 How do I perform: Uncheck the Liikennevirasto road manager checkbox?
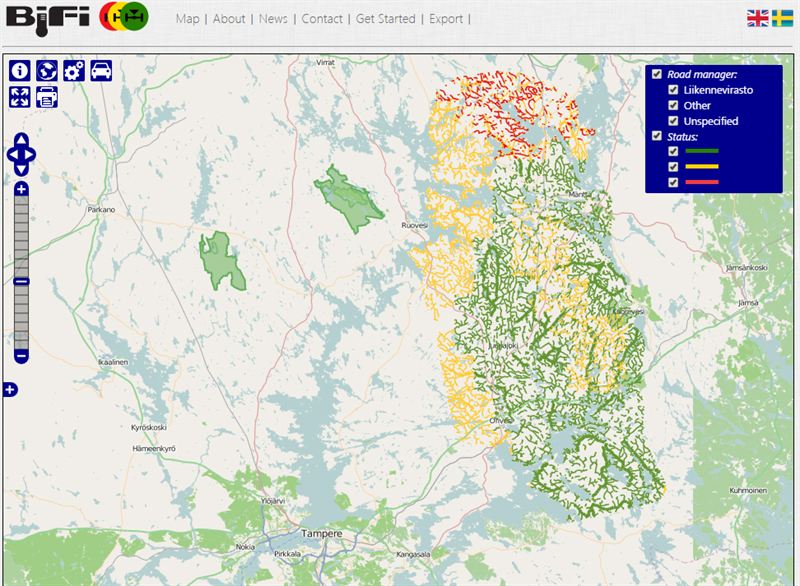click(673, 90)
